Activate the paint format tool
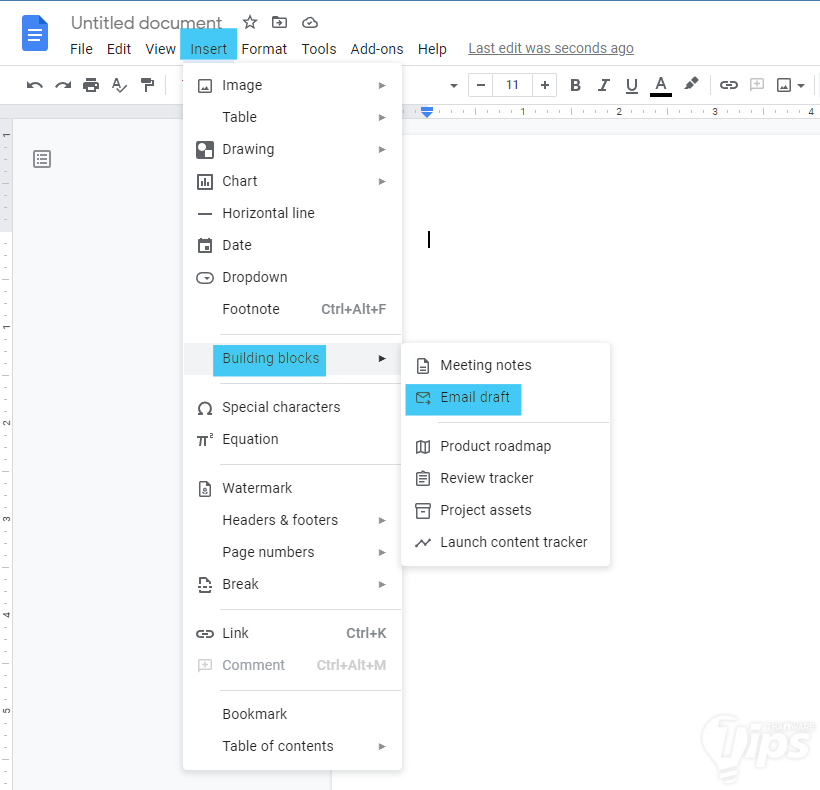Viewport: 820px width, 790px height. (147, 85)
